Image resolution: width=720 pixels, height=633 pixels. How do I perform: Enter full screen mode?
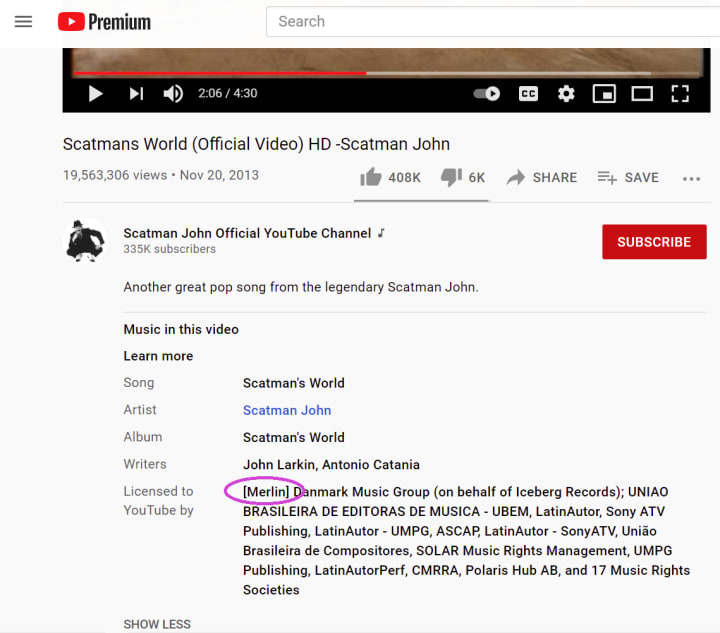680,94
